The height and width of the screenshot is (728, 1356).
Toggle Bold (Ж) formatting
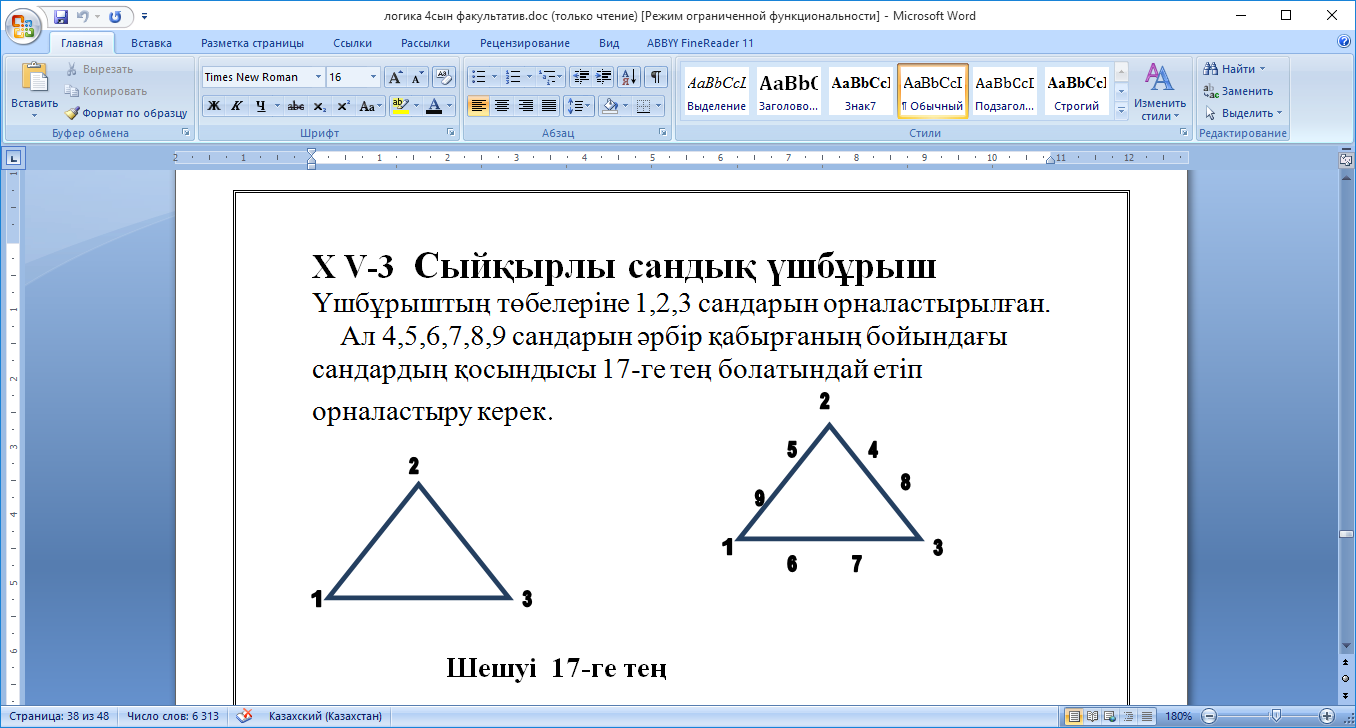pos(214,106)
